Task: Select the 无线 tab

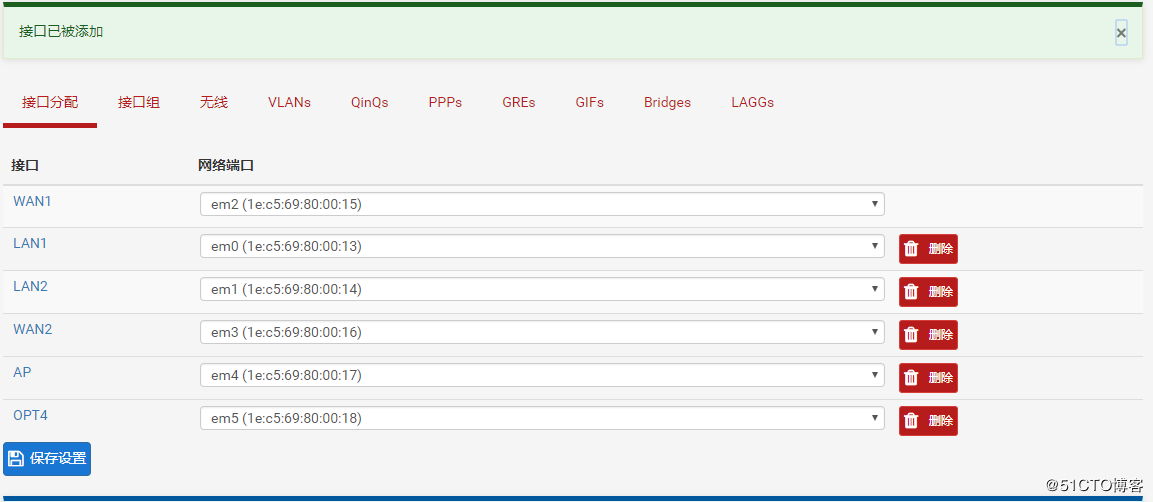Action: coord(213,103)
